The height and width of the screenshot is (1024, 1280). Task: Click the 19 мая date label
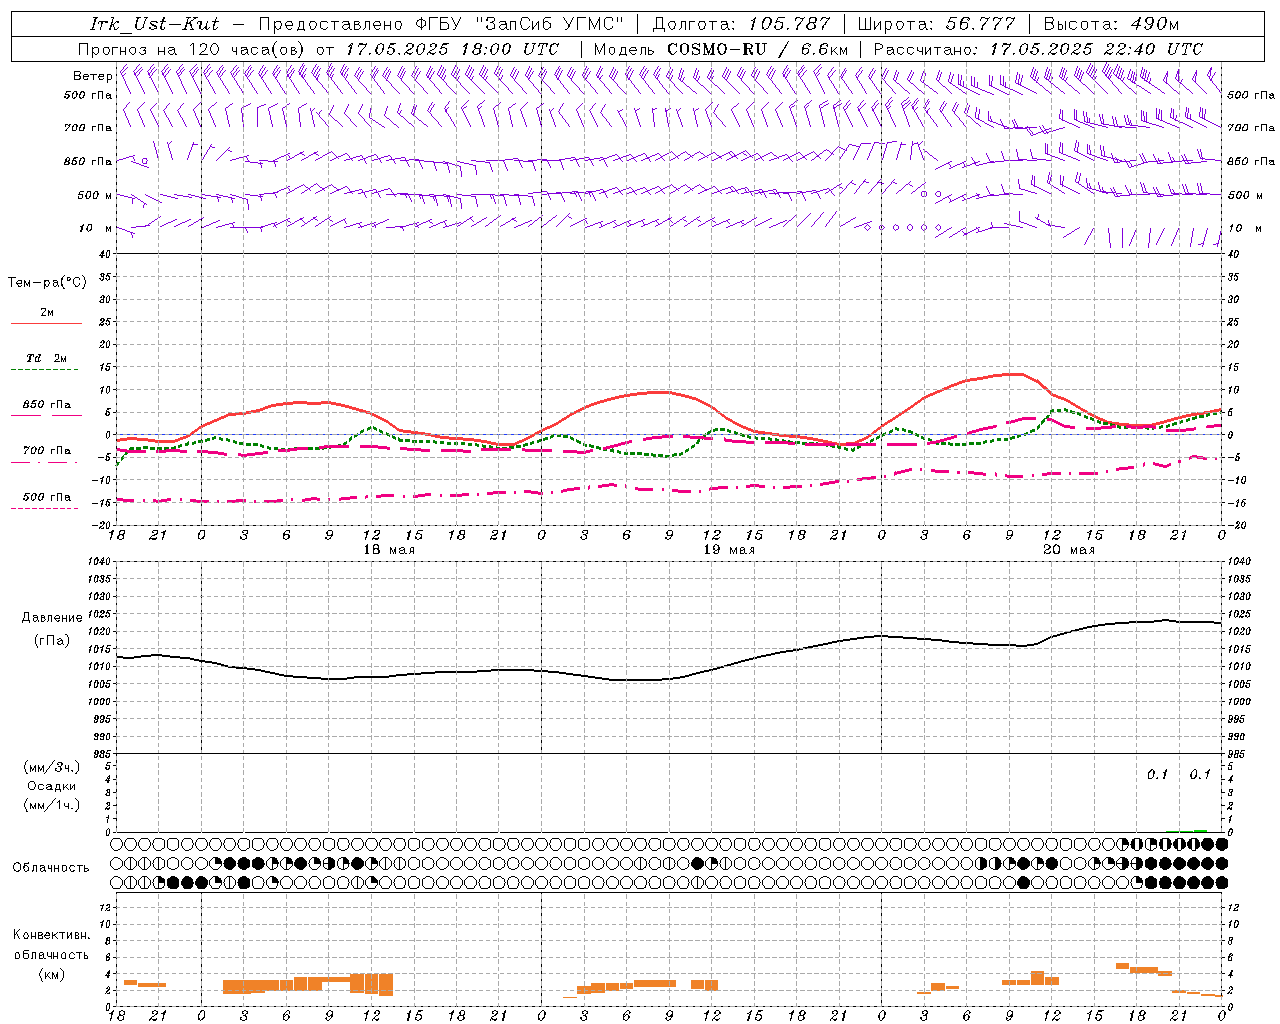729,550
